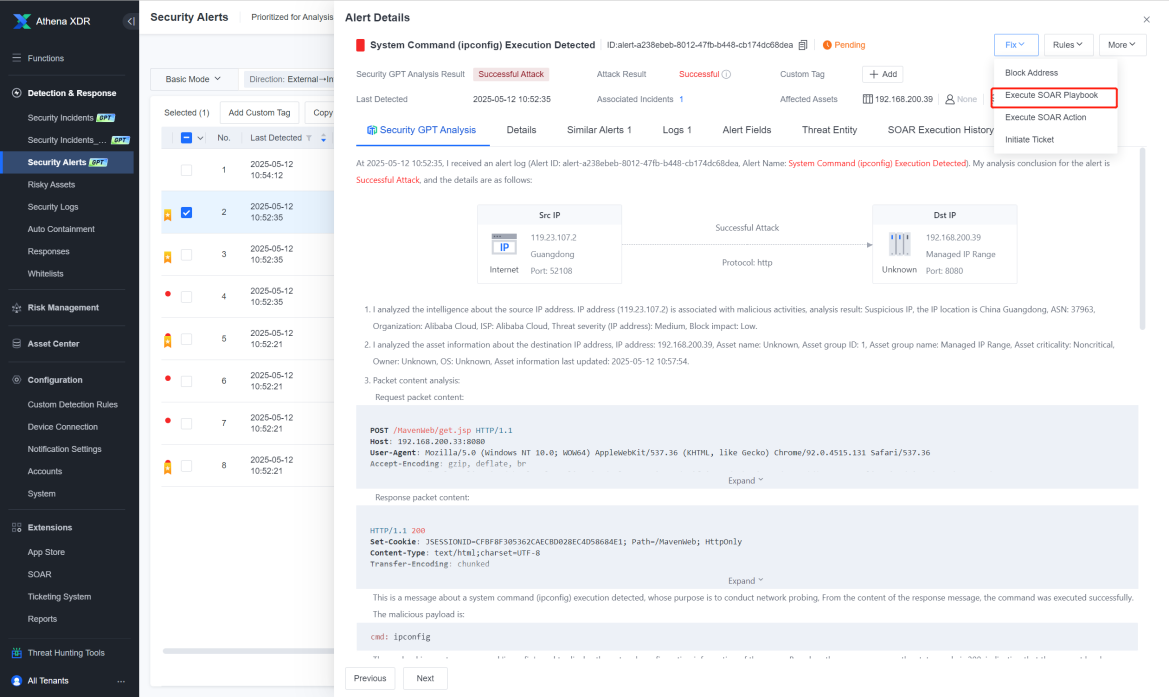Expand the request packet content
Viewport: 1169px width, 697px height.
click(746, 481)
